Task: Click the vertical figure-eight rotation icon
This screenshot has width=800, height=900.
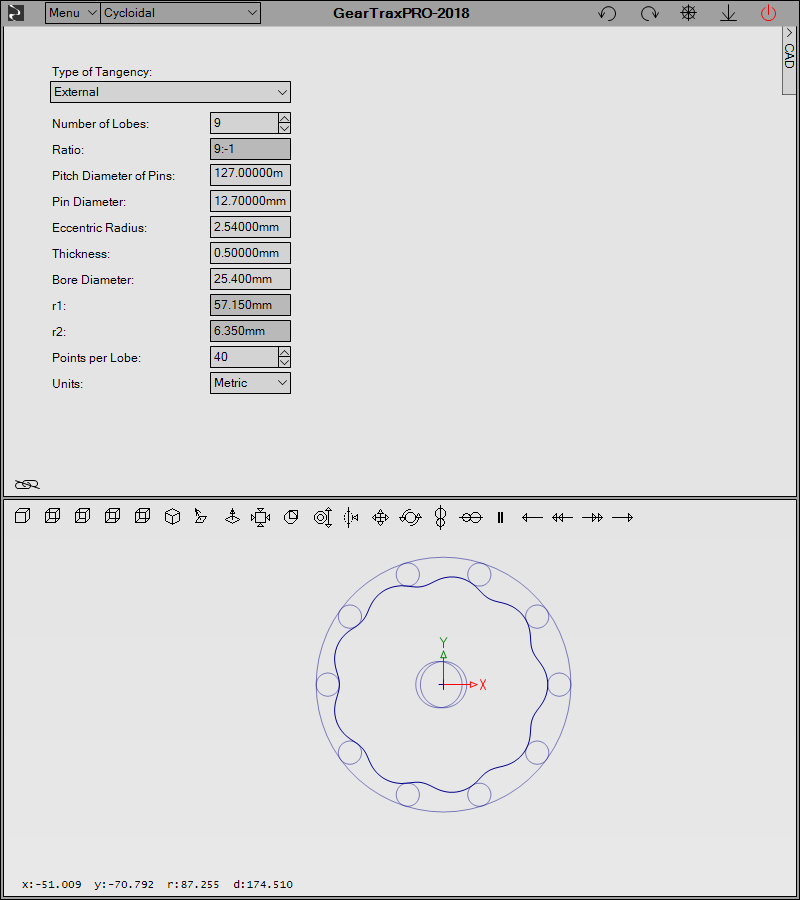Action: pyautogui.click(x=440, y=517)
